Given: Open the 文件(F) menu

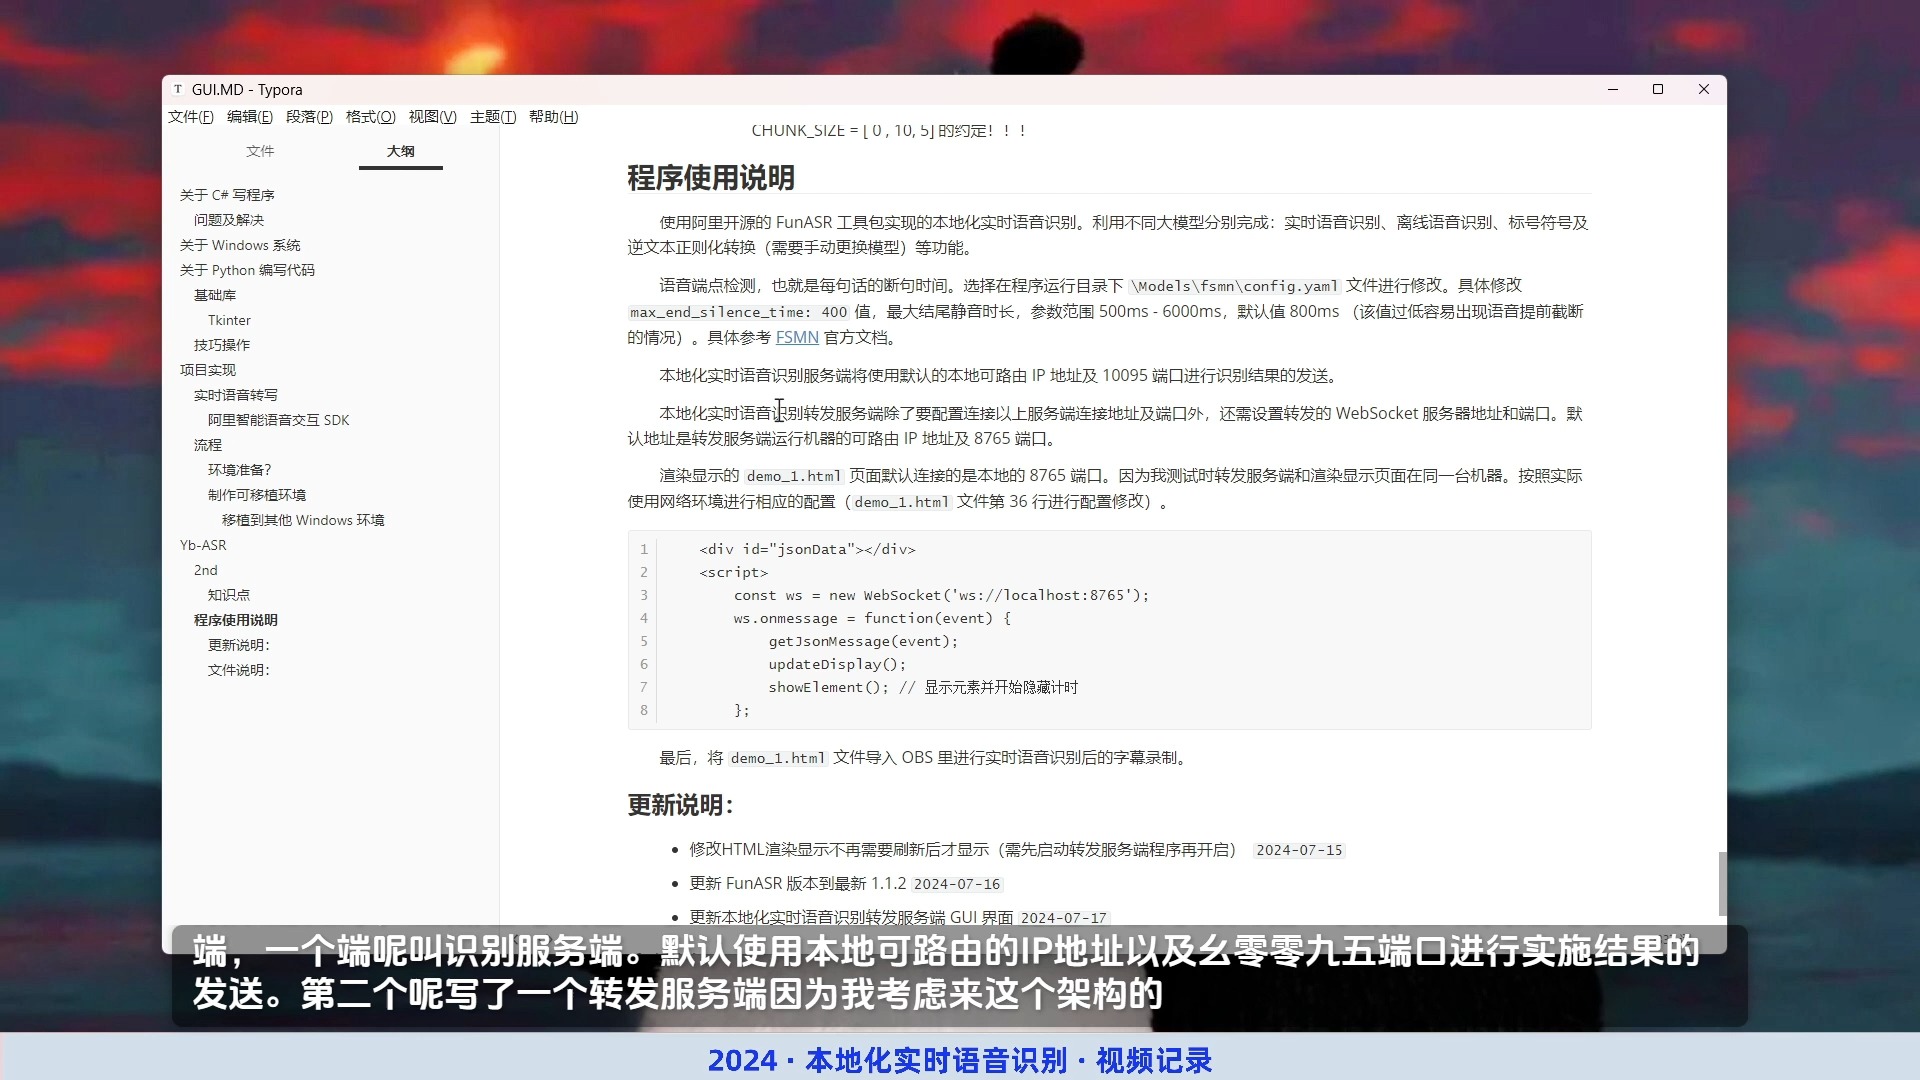Looking at the screenshot, I should 190,117.
